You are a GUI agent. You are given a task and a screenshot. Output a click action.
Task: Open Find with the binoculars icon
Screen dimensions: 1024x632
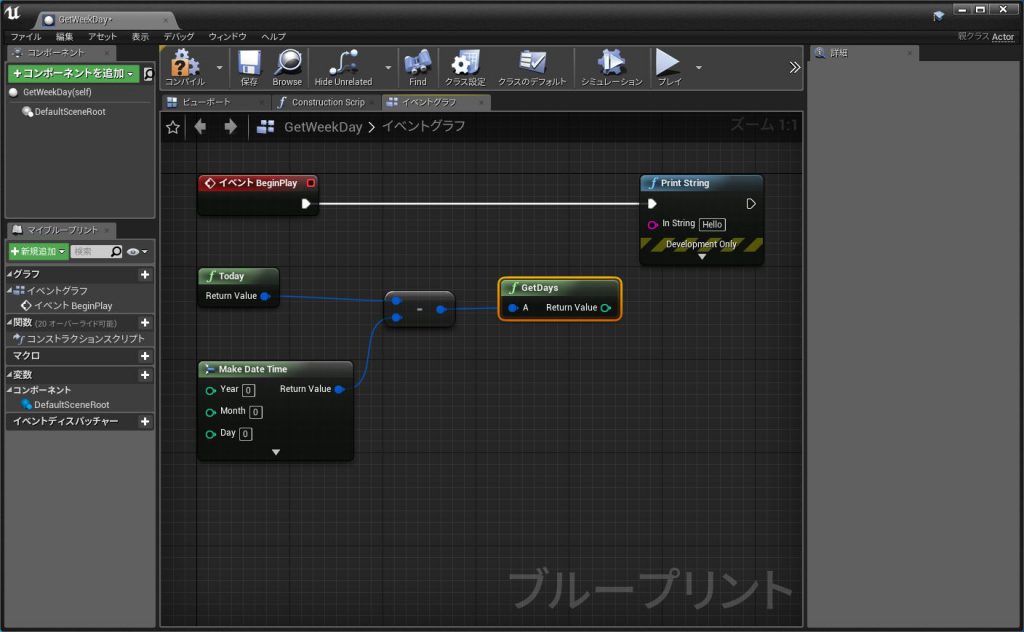pyautogui.click(x=417, y=67)
